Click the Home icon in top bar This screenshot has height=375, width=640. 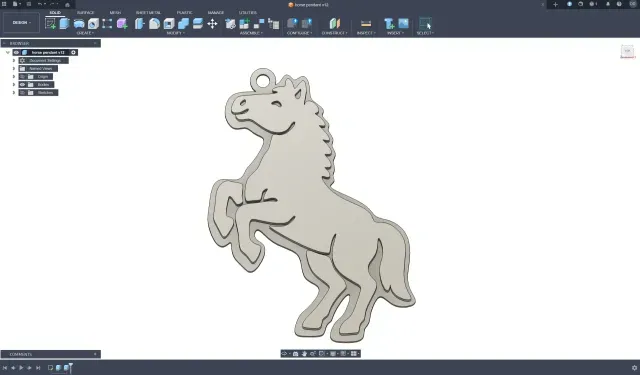pos(67,4)
